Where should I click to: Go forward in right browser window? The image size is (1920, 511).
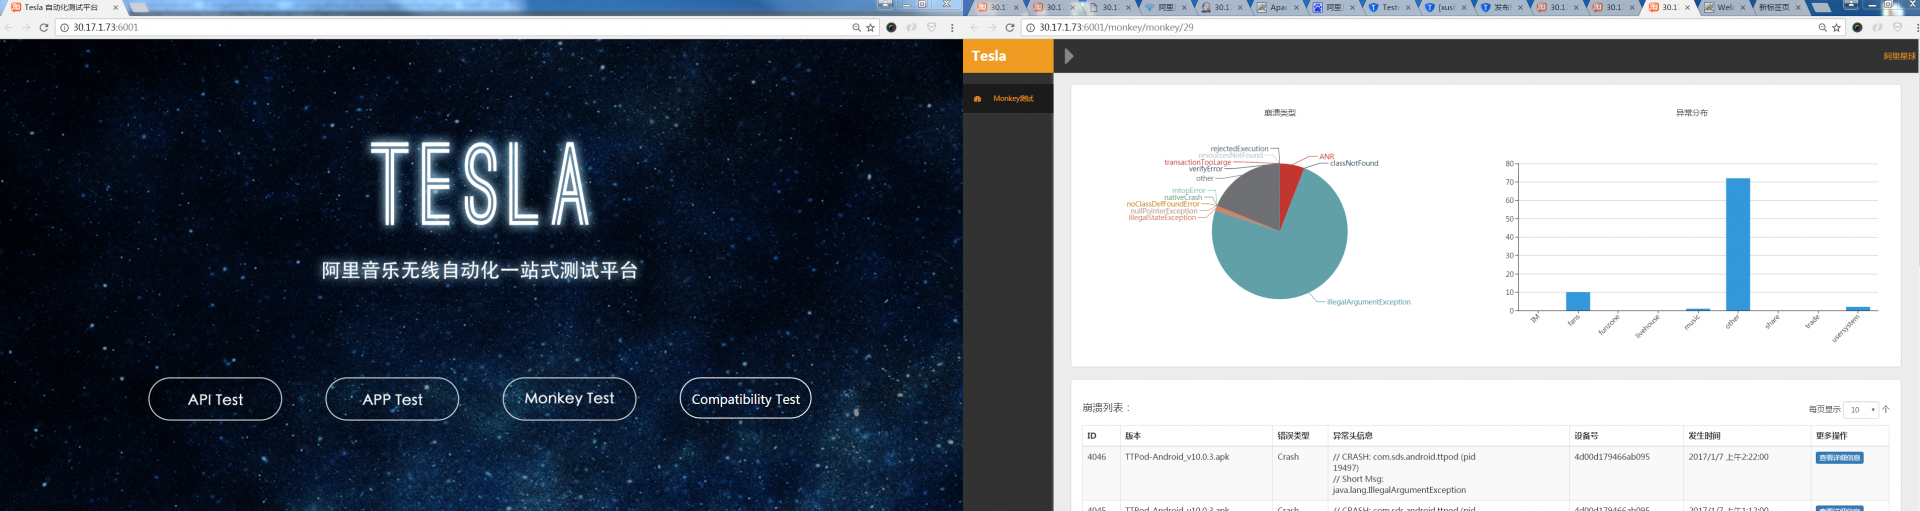coord(992,27)
